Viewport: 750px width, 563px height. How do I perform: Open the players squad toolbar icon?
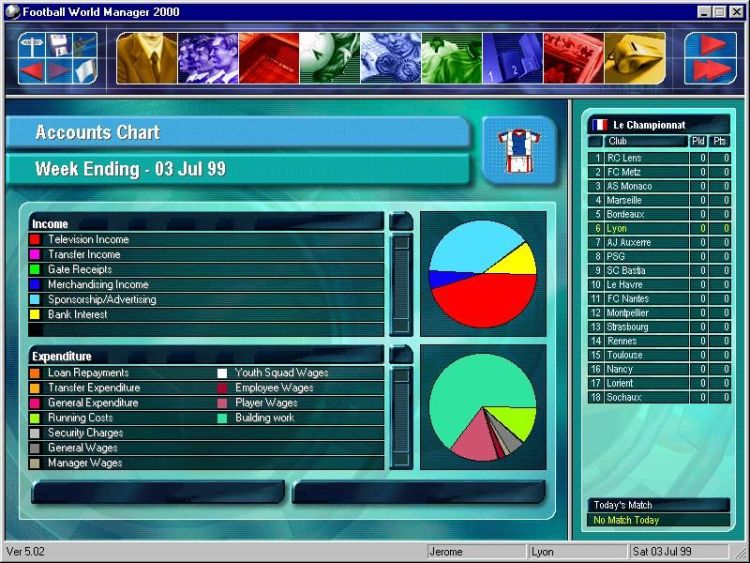[x=208, y=58]
